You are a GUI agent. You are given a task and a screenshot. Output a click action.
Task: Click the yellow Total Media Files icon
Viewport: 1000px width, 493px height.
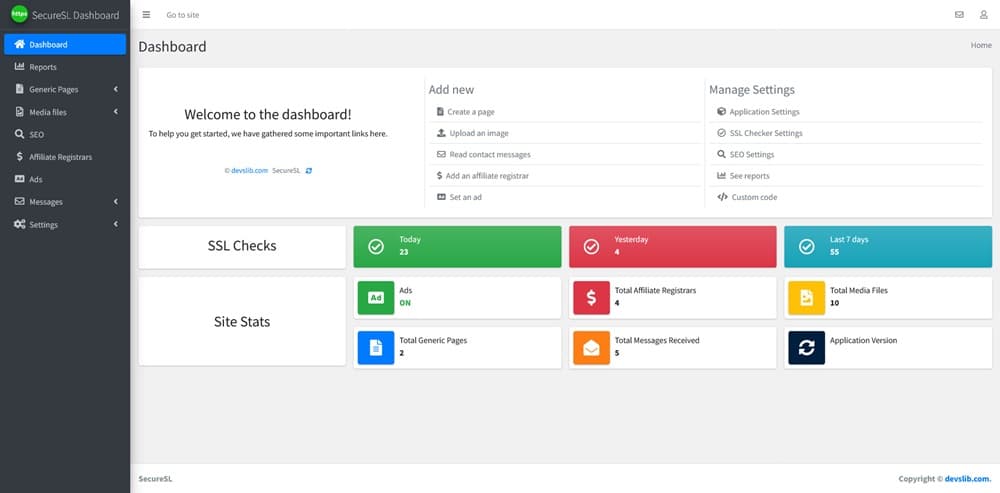(x=806, y=297)
